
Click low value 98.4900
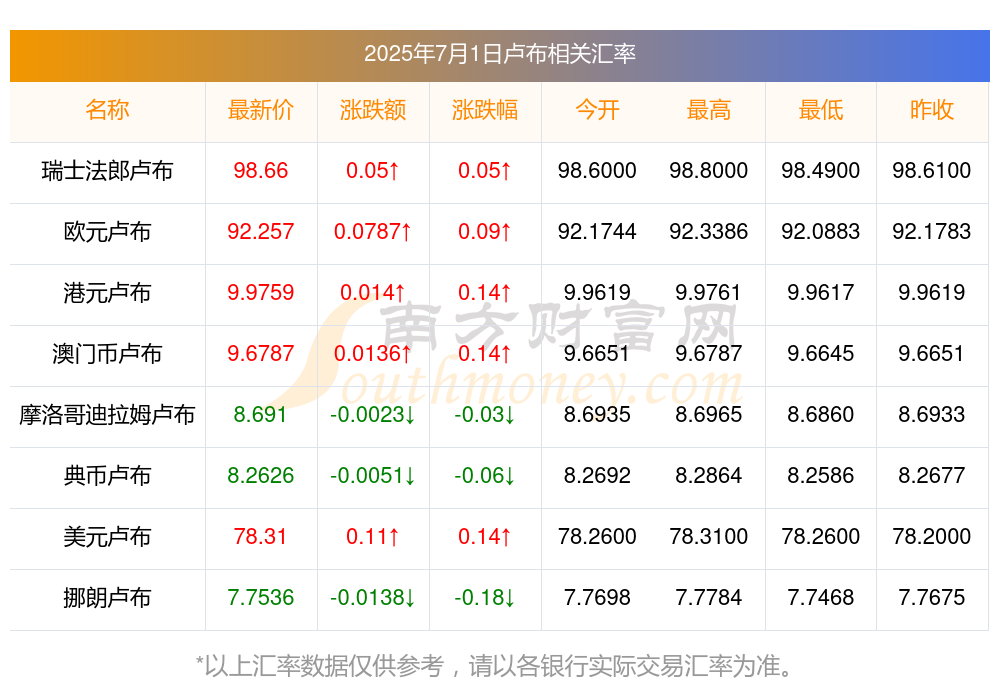point(821,170)
